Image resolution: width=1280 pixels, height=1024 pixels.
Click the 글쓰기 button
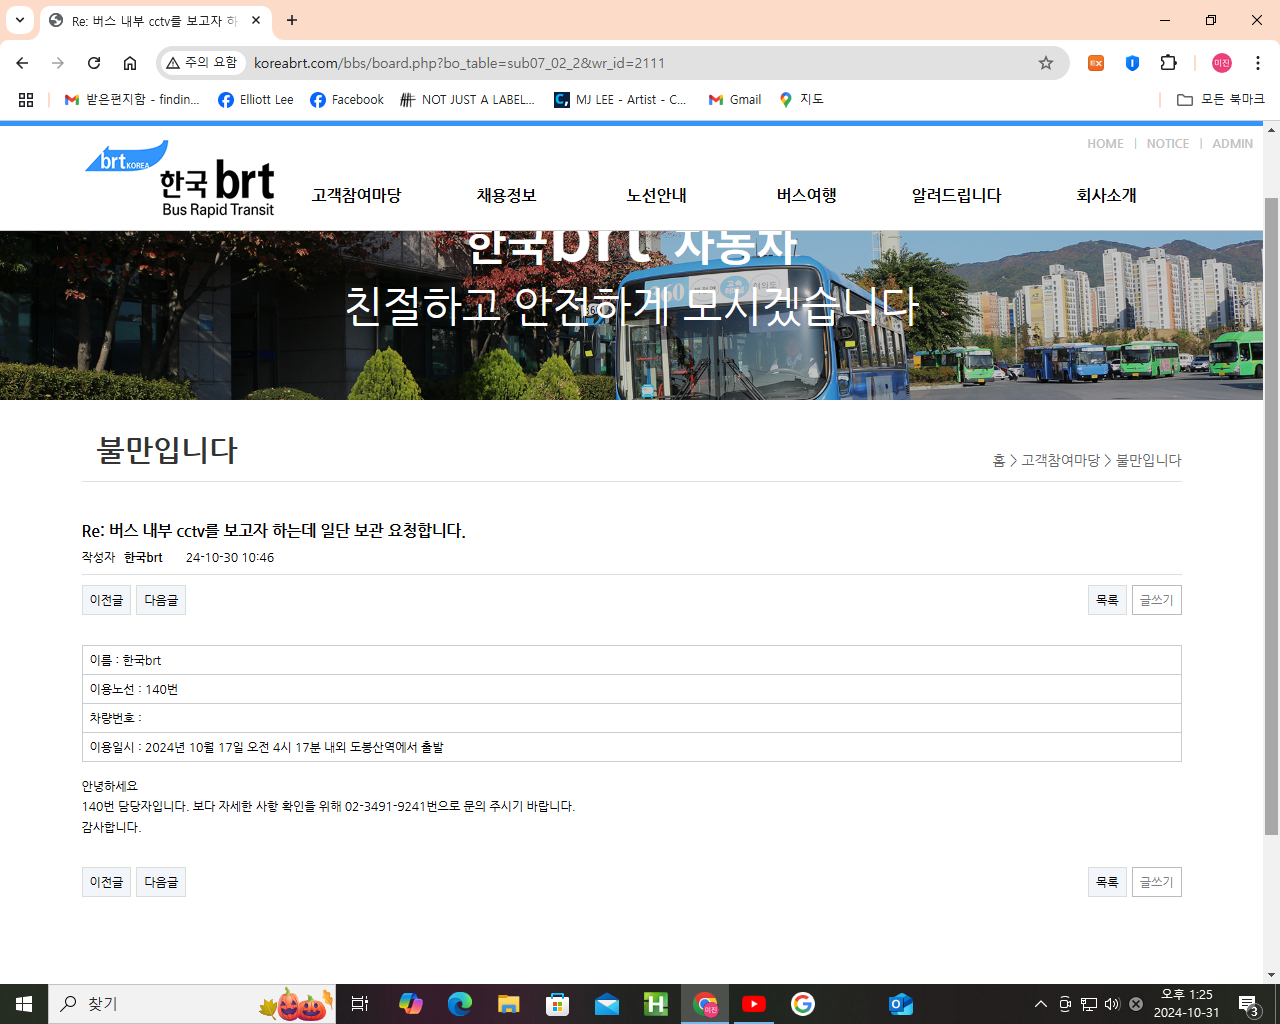[x=1156, y=599]
